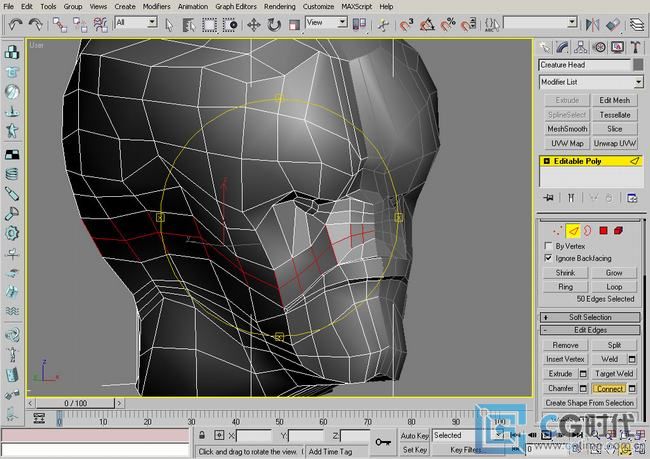The image size is (650, 459).
Task: Toggle the Percent Snap icon
Action: click(448, 24)
